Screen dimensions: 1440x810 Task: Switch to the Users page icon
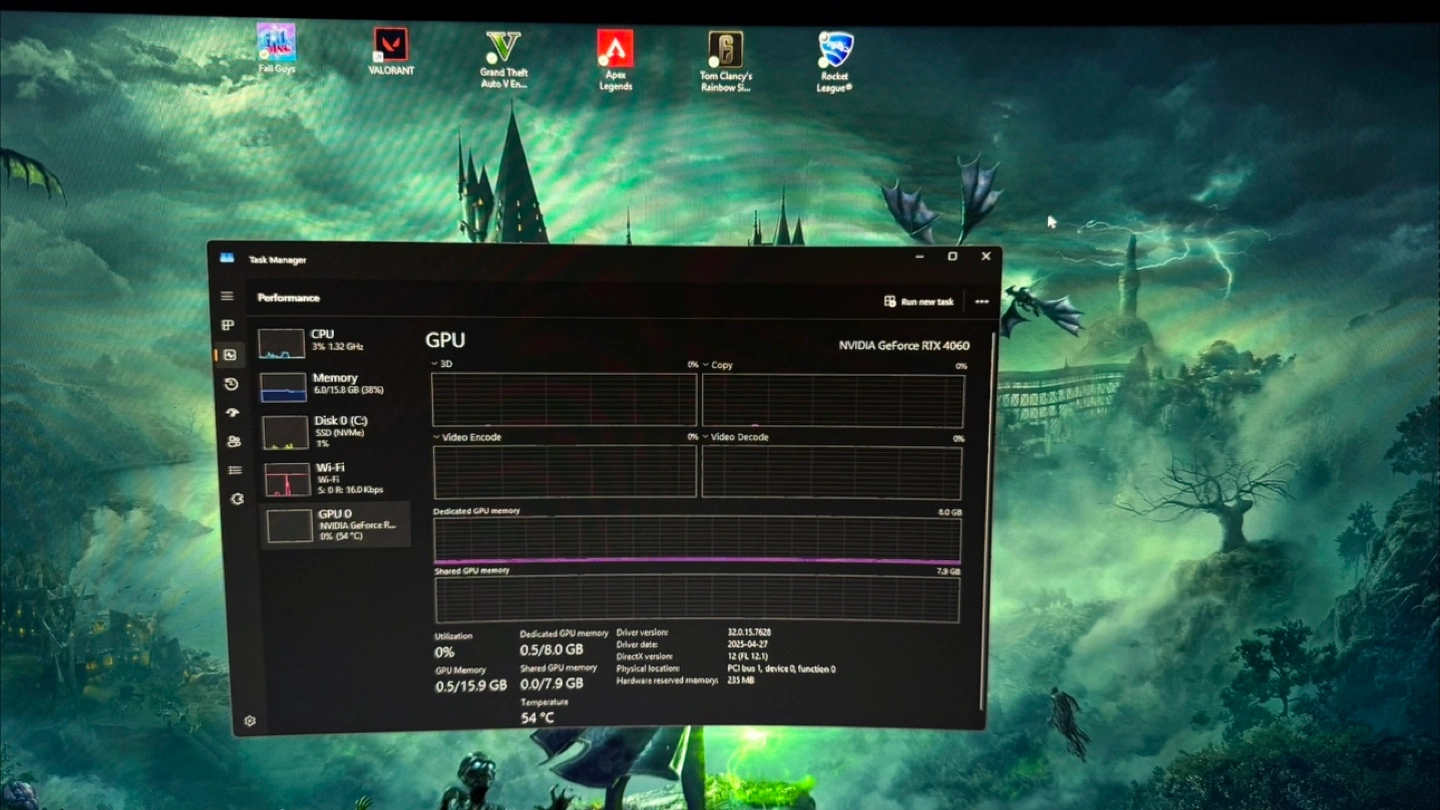234,441
